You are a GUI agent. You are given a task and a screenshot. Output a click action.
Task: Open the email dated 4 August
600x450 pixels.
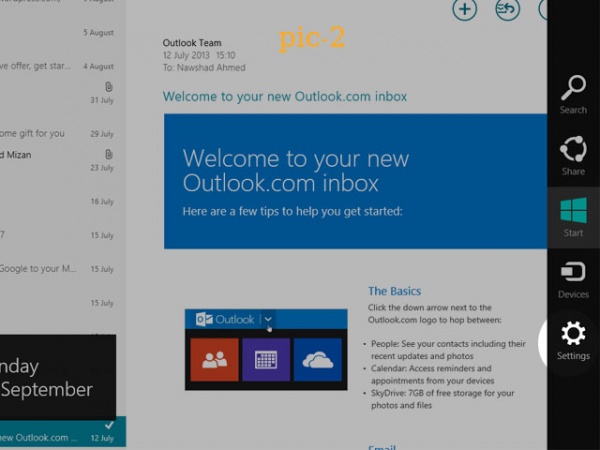pos(63,66)
